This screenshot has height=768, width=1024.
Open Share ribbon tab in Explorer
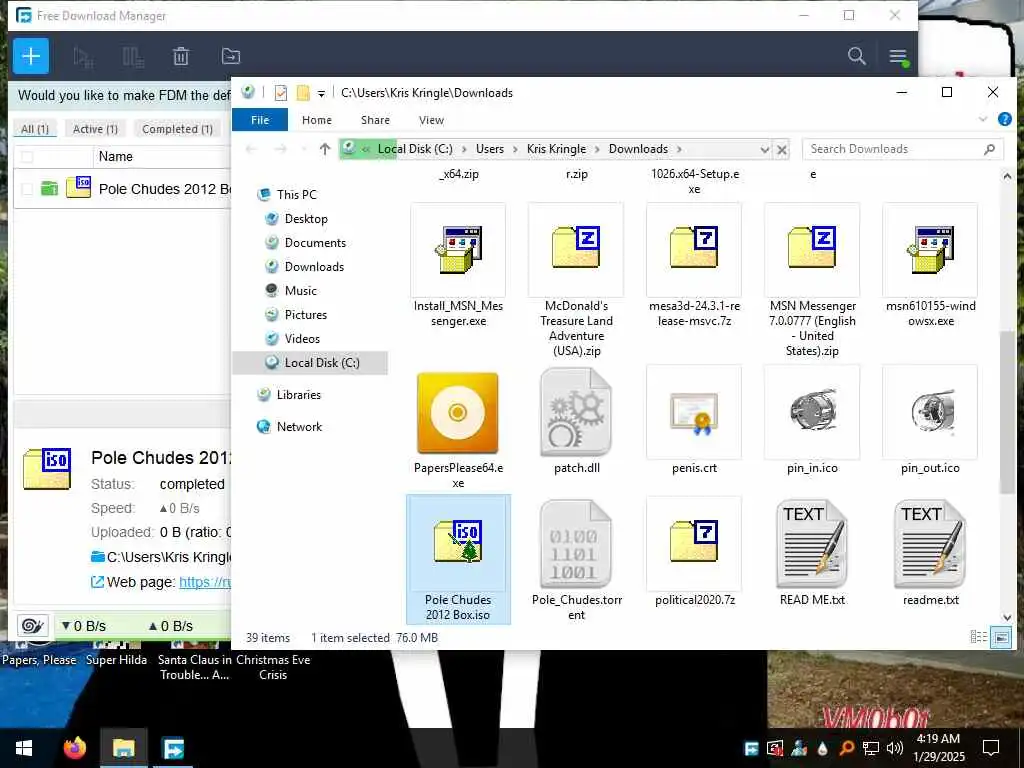click(x=376, y=120)
